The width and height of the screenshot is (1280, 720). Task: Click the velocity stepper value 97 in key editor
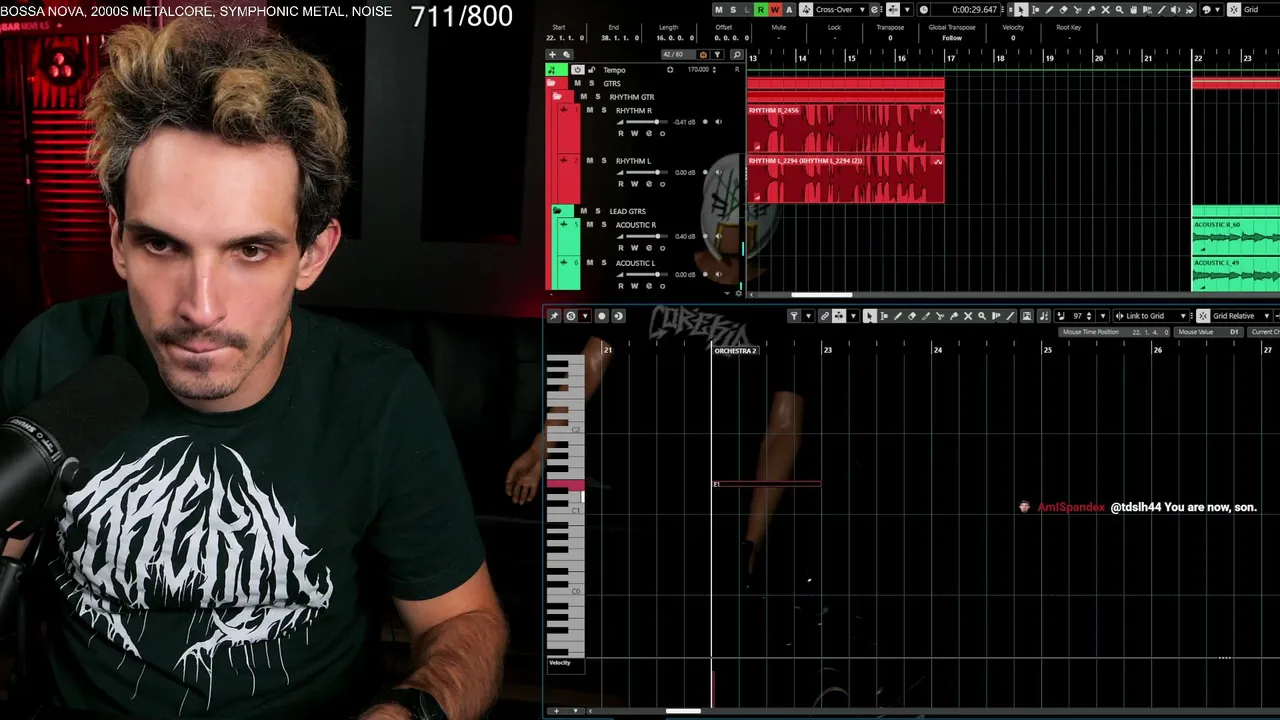pyautogui.click(x=1077, y=316)
